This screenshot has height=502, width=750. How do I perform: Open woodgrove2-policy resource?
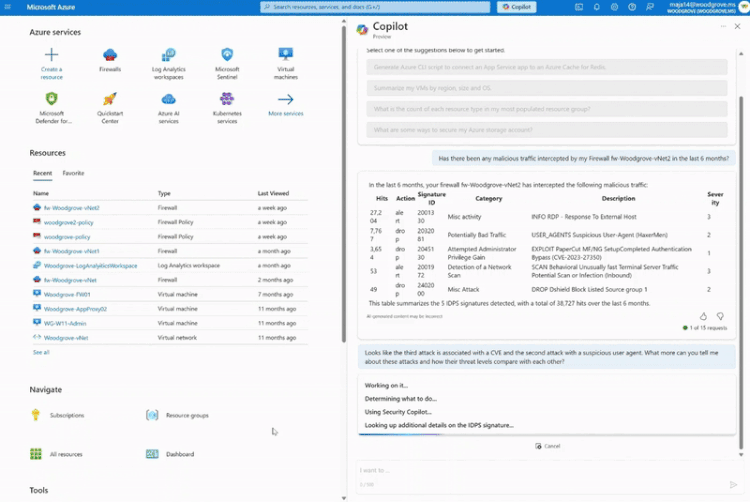[x=68, y=222]
